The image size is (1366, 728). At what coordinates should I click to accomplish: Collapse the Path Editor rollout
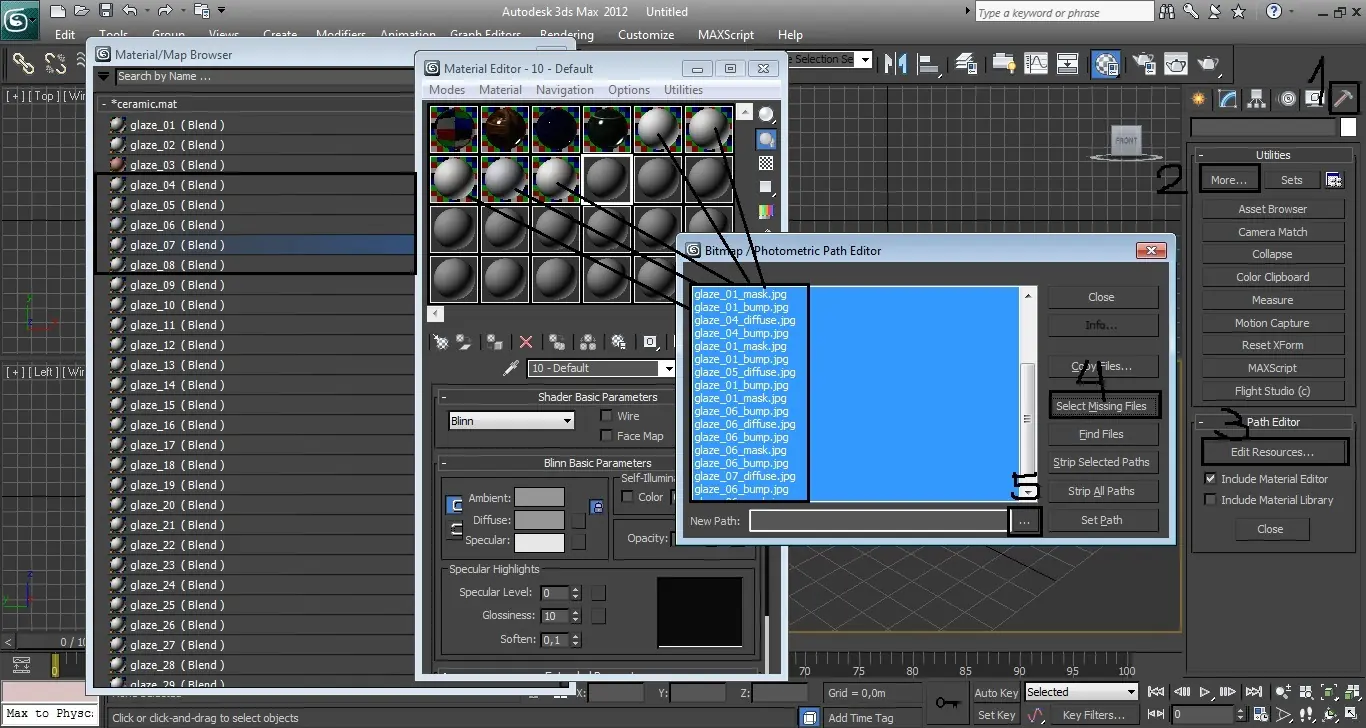coord(1201,422)
